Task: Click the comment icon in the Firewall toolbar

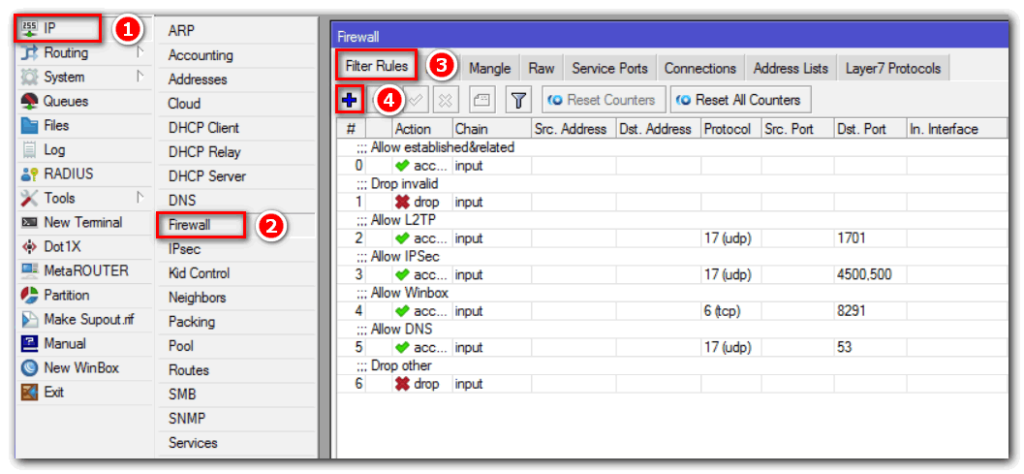Action: (482, 100)
